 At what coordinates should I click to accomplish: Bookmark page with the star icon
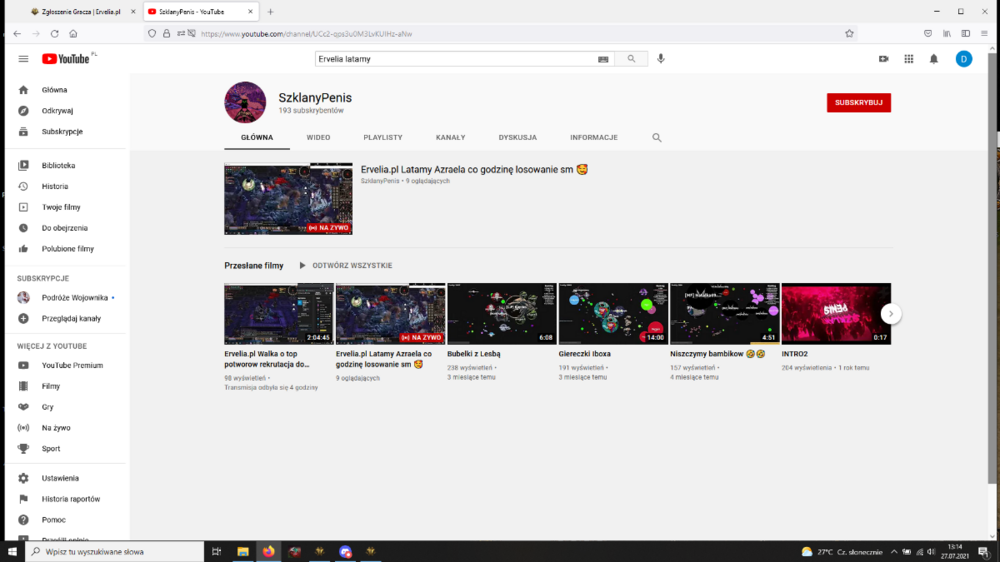click(x=849, y=33)
